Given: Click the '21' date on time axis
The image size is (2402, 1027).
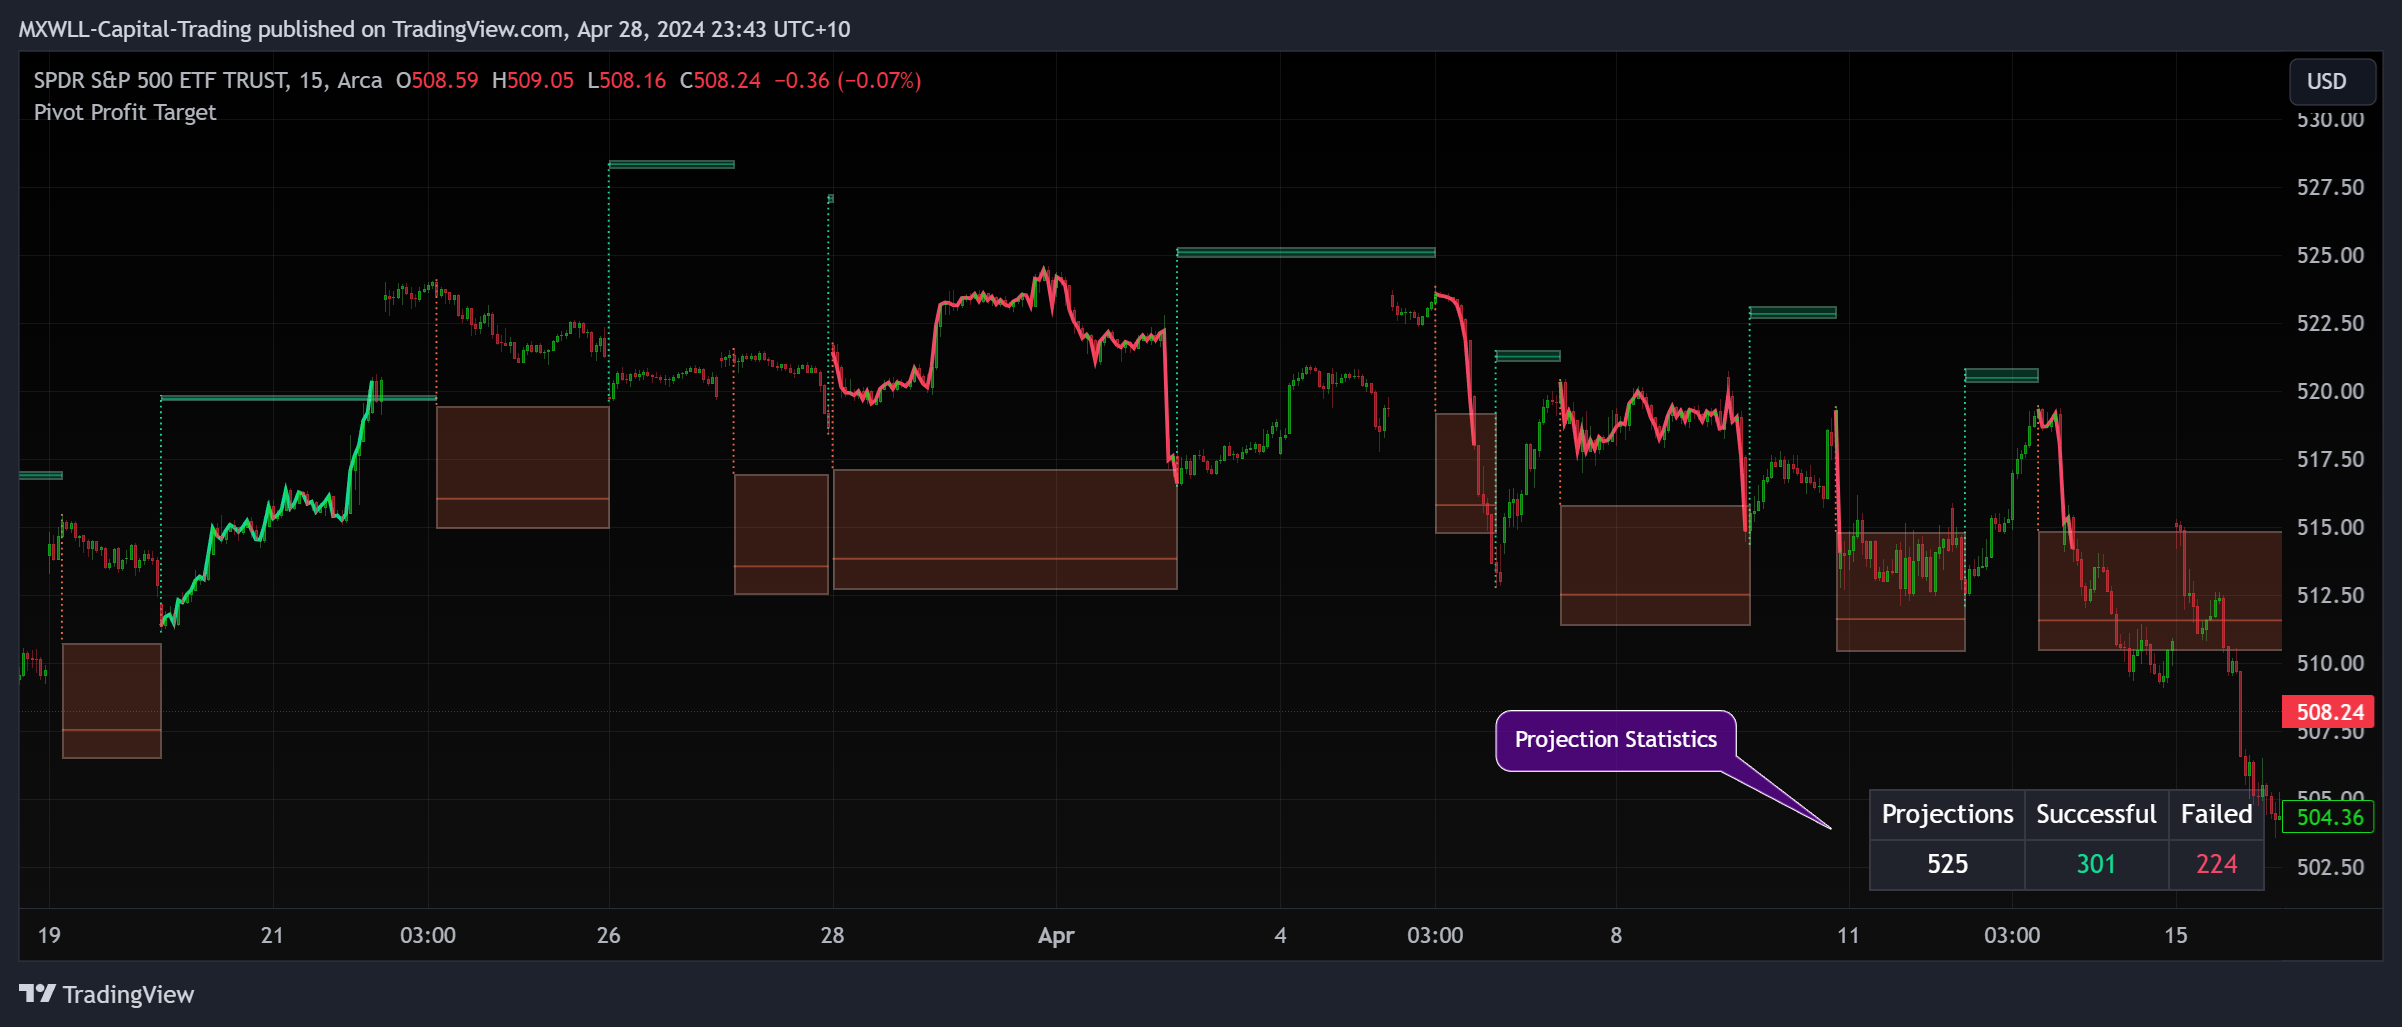Looking at the screenshot, I should pos(272,935).
